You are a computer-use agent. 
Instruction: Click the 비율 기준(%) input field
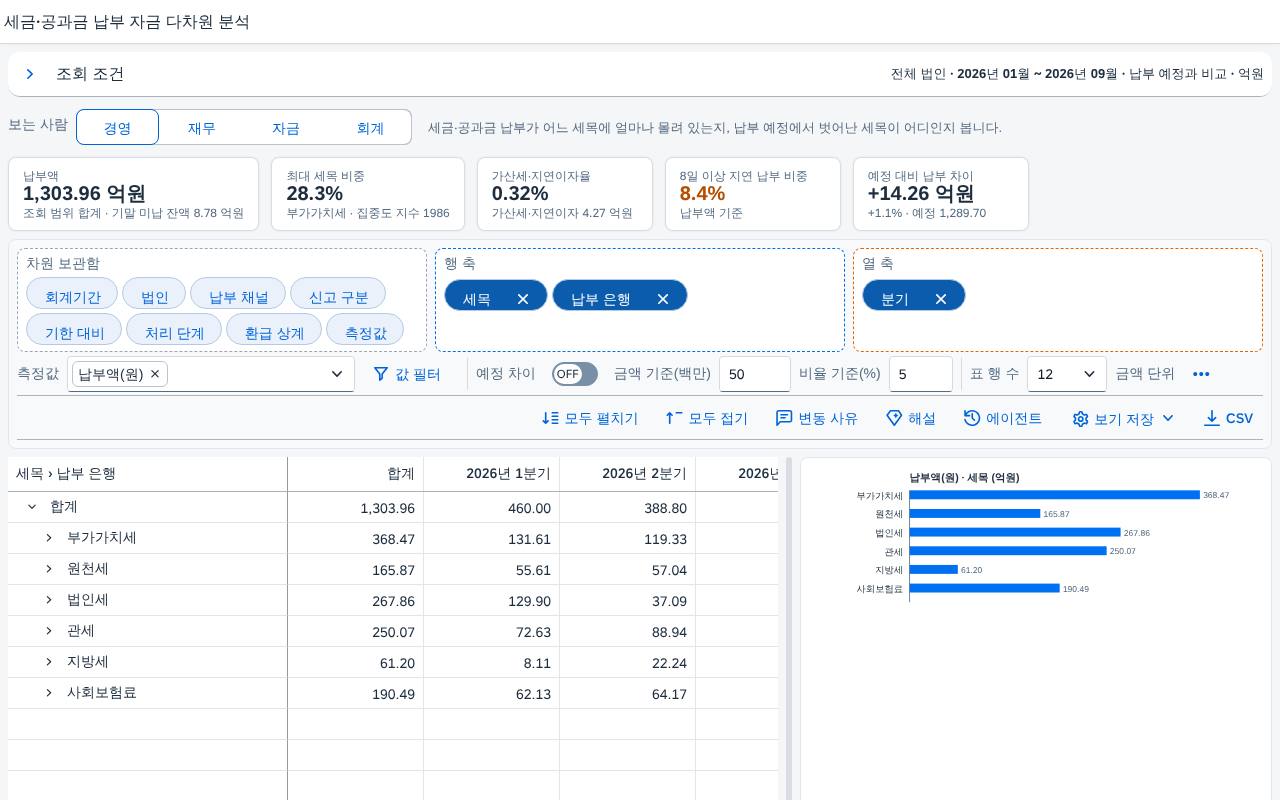pos(920,374)
